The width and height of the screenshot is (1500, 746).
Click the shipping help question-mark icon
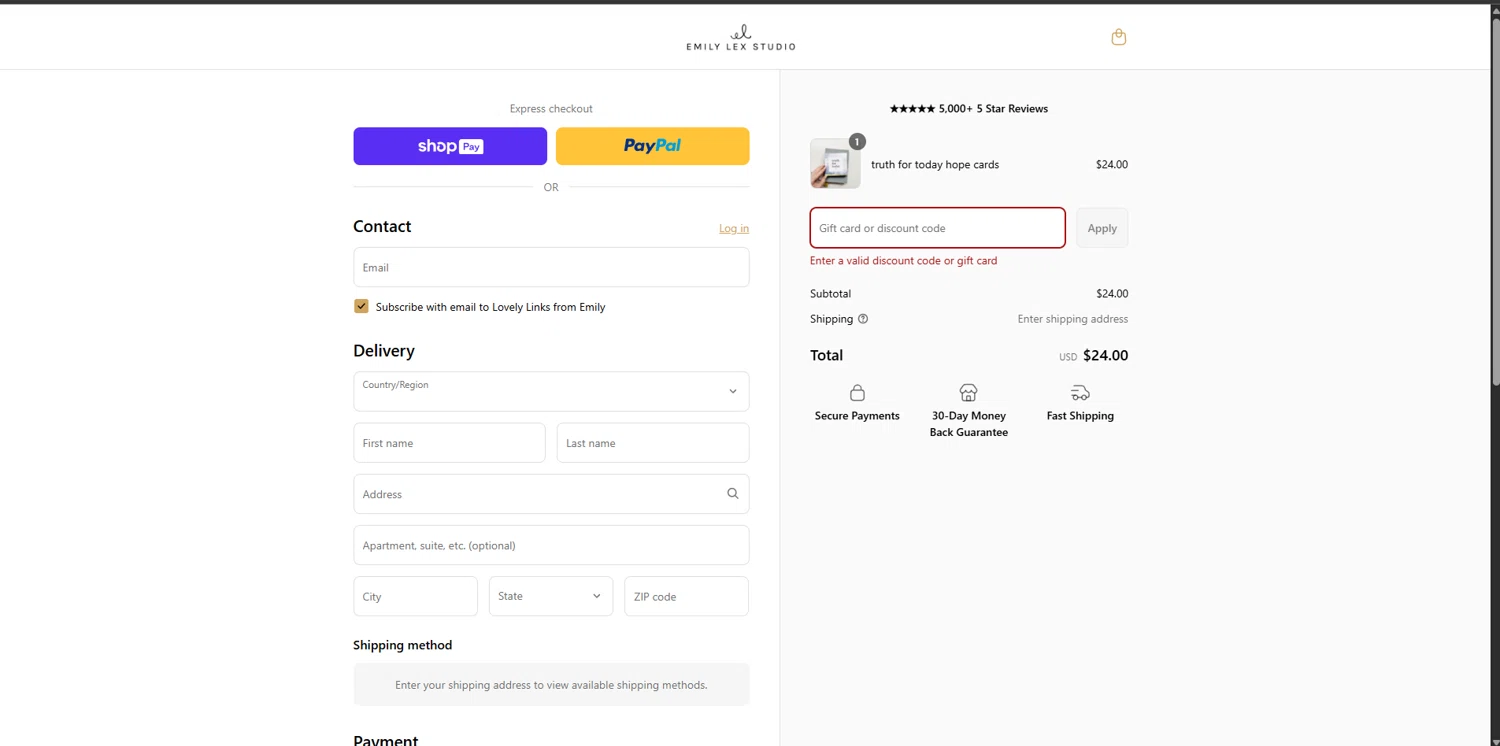pyautogui.click(x=863, y=319)
